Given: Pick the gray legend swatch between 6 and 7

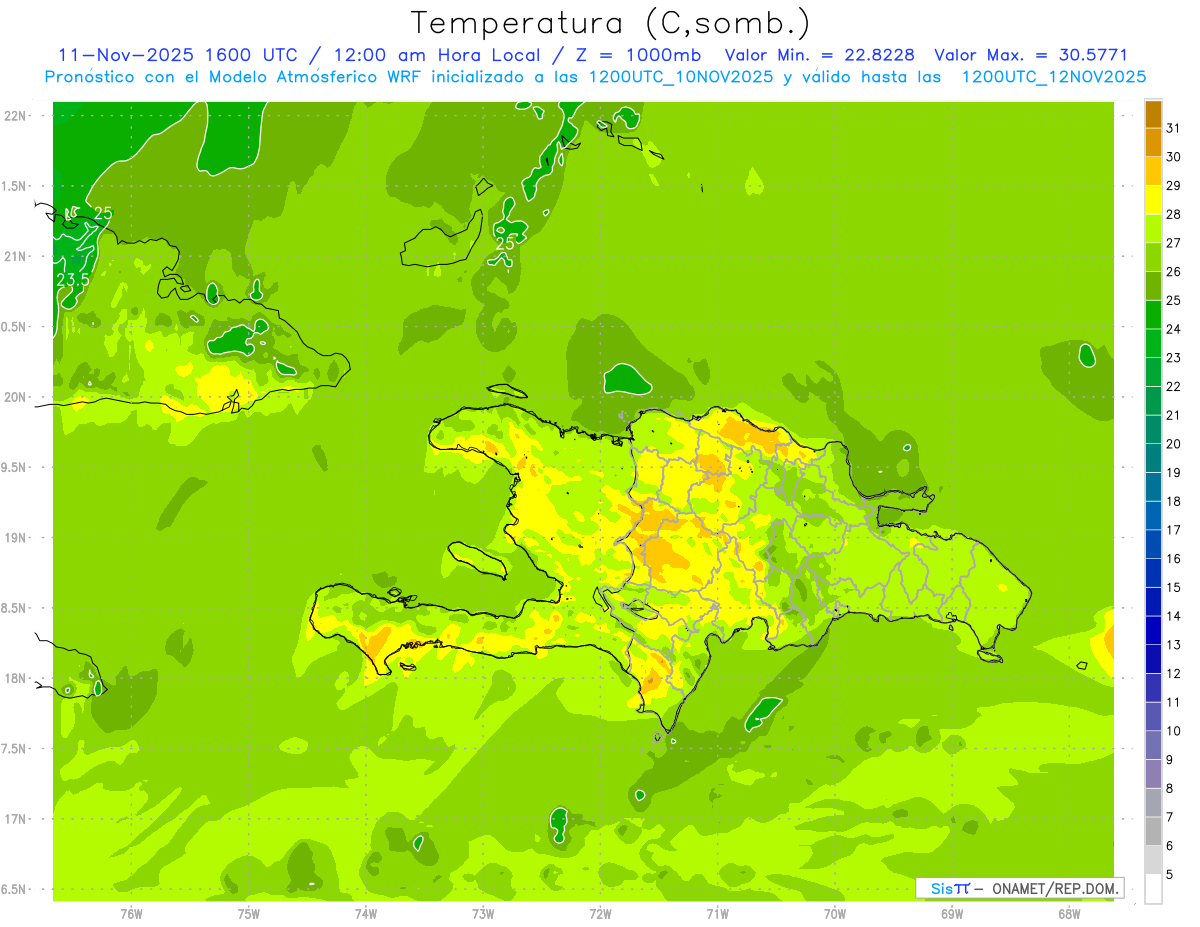Looking at the screenshot, I should pyautogui.click(x=1153, y=832).
